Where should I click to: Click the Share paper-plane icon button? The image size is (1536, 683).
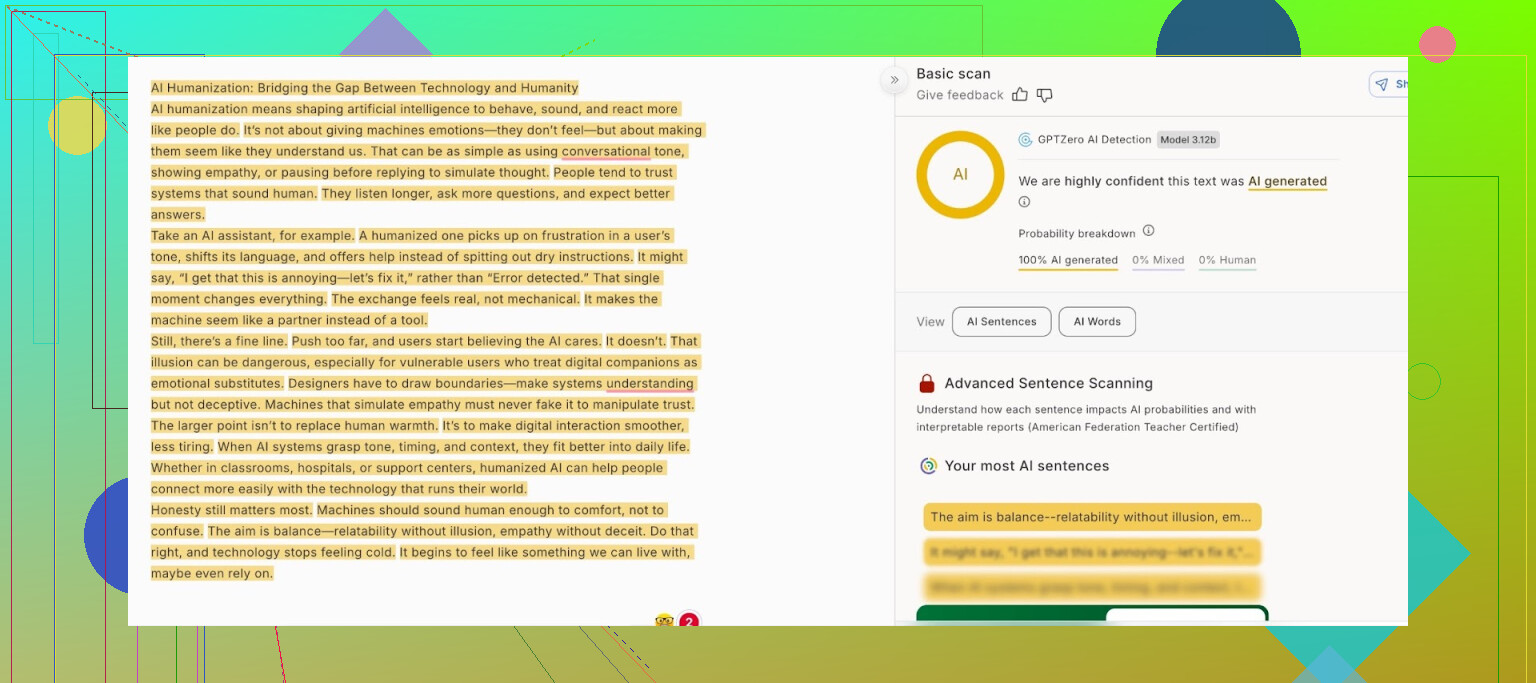pos(1386,85)
